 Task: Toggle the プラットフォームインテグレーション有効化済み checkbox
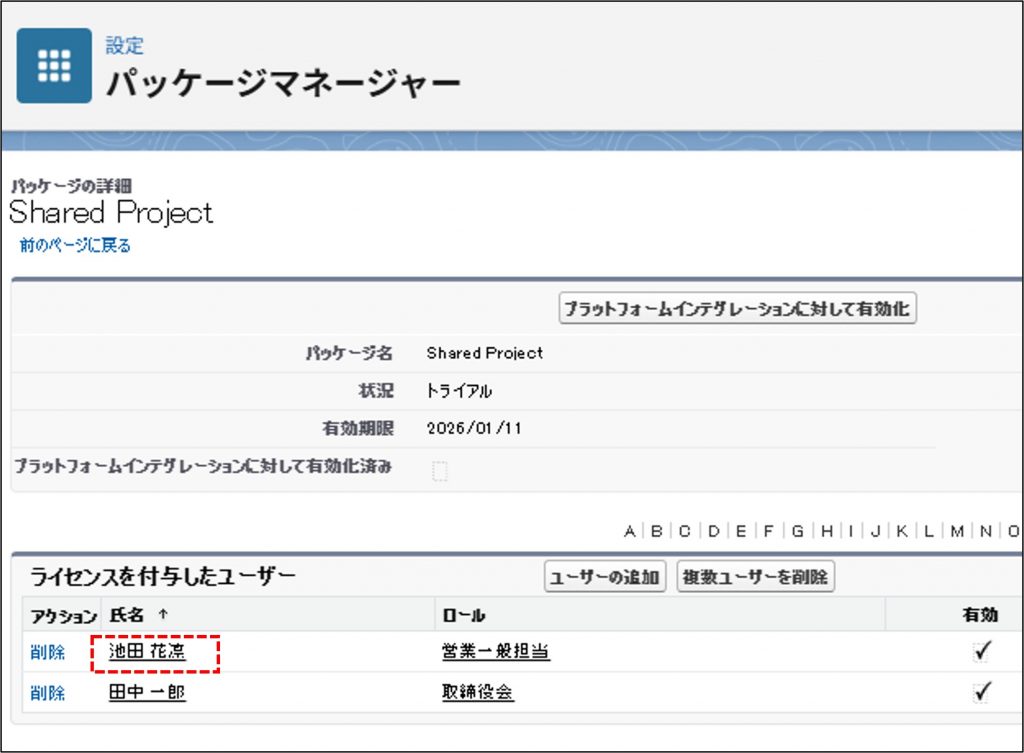pos(439,470)
